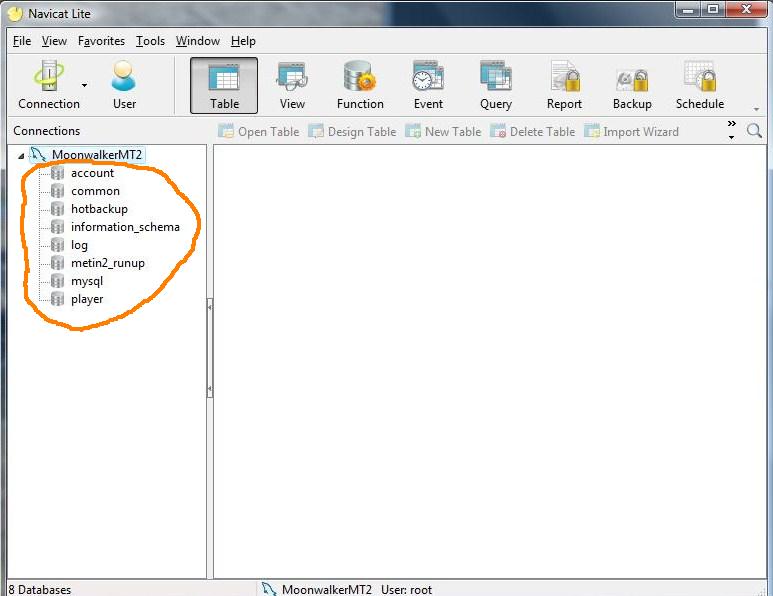Open the View menu
The width and height of the screenshot is (773, 596).
tap(54, 41)
